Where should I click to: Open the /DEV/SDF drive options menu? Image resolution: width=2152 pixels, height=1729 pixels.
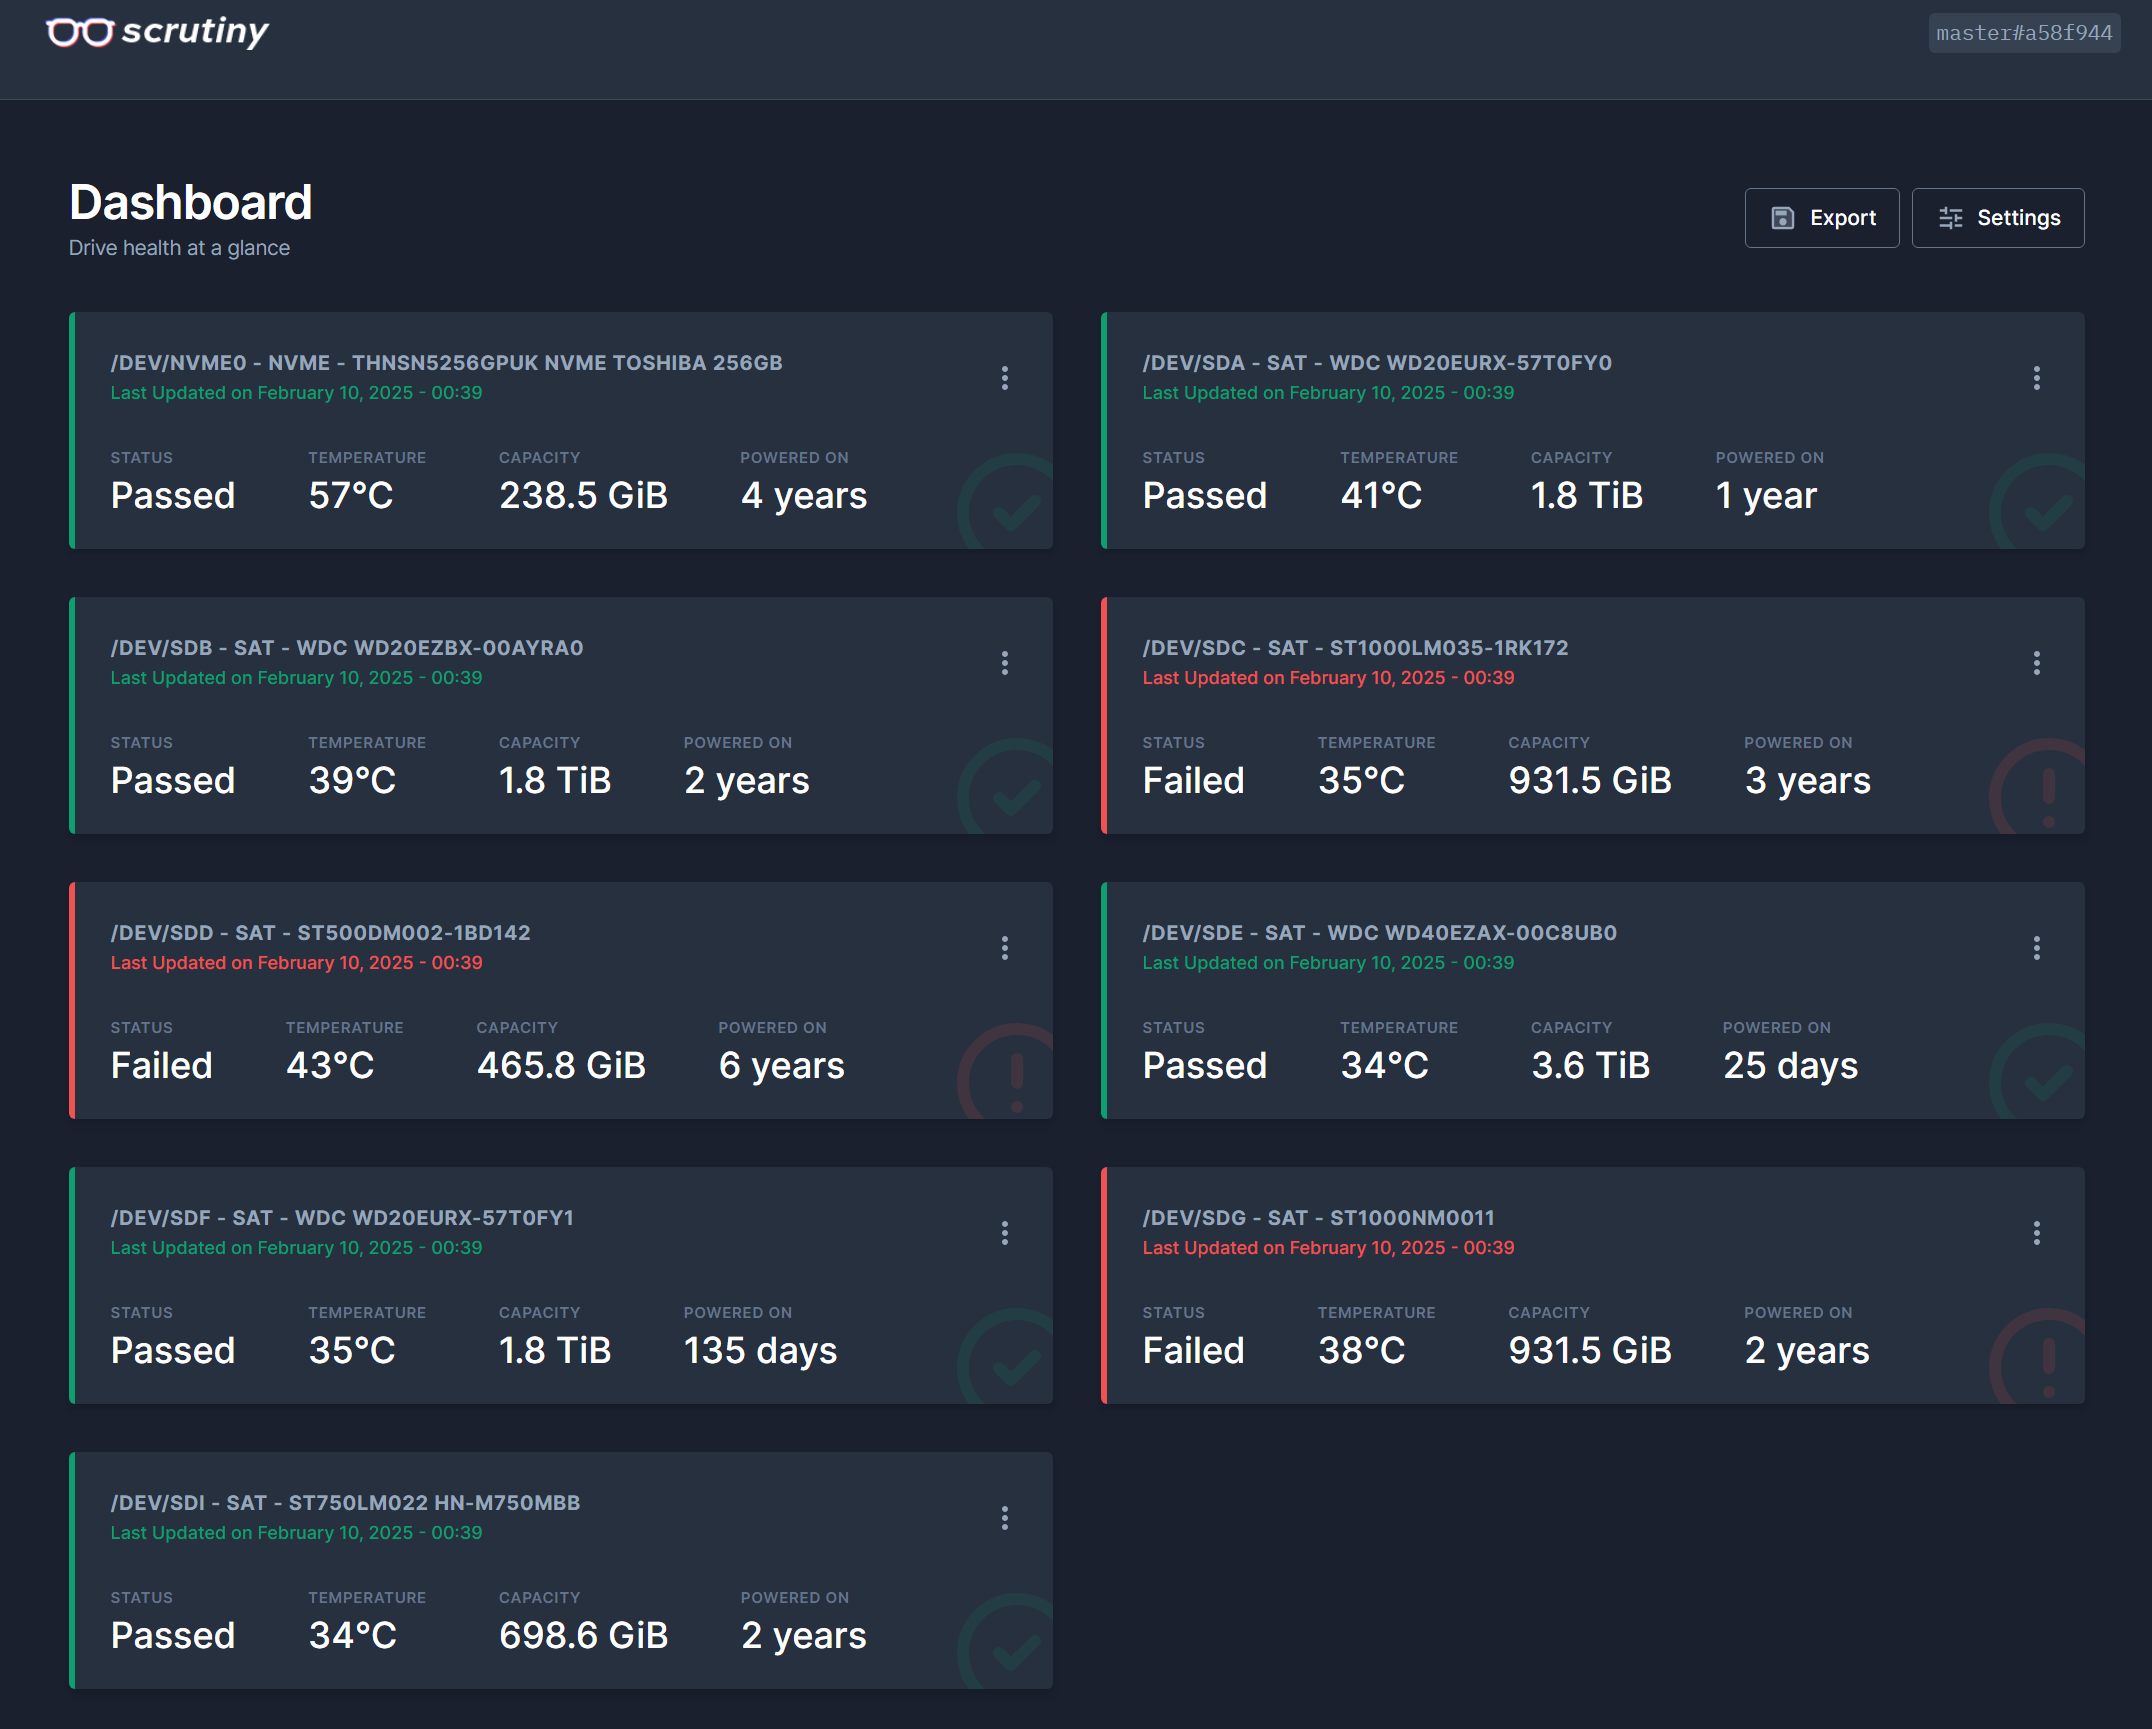[x=1005, y=1233]
